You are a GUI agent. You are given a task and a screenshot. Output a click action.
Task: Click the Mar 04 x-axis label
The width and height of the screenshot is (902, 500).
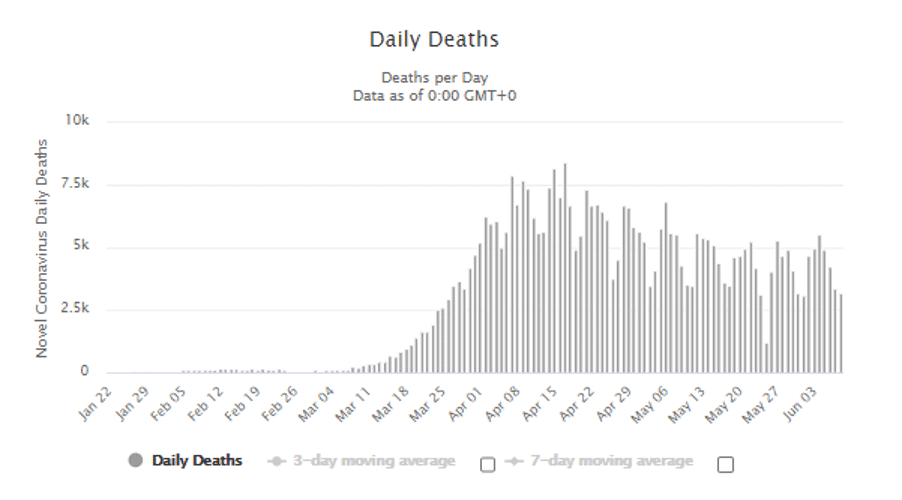point(316,404)
